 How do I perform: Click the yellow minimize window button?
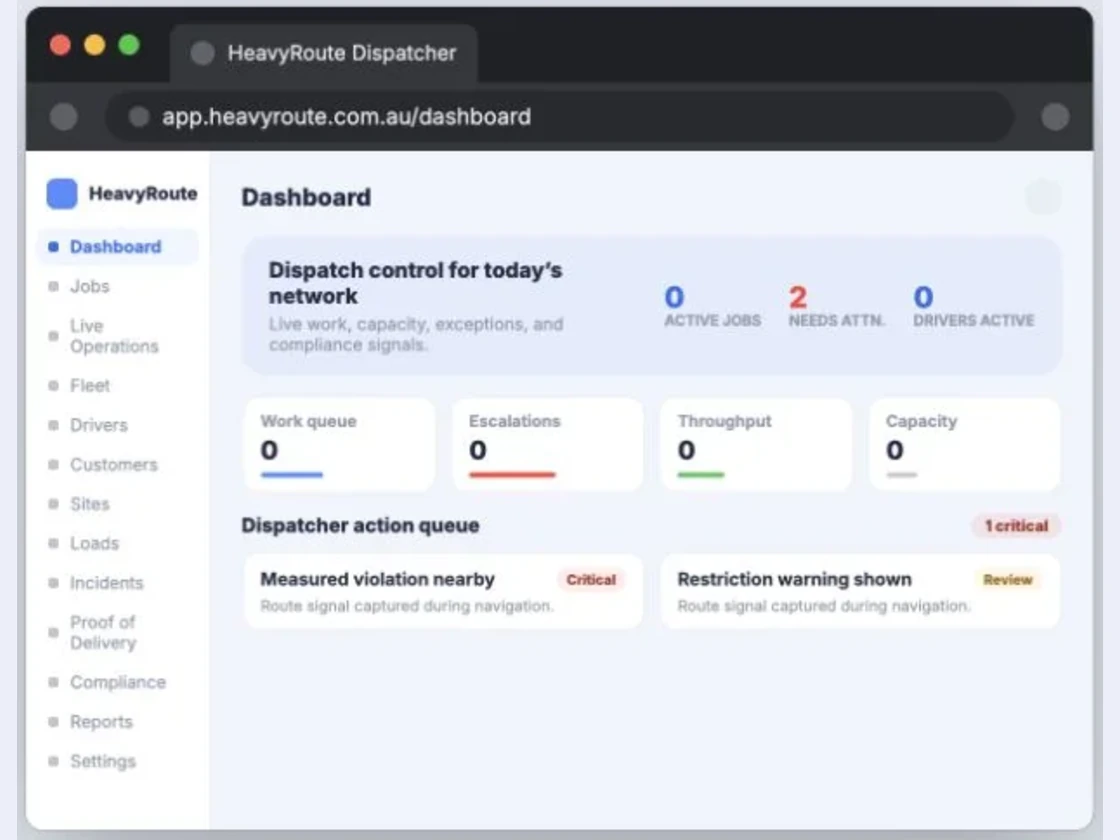pos(95,45)
